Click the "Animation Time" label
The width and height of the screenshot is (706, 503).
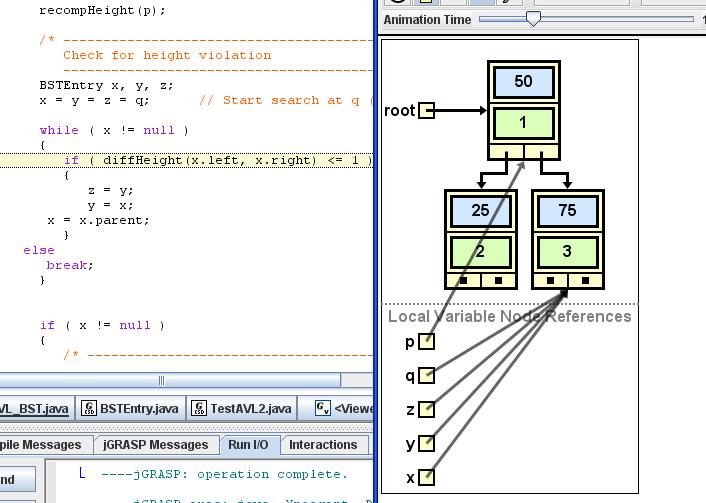(x=427, y=20)
